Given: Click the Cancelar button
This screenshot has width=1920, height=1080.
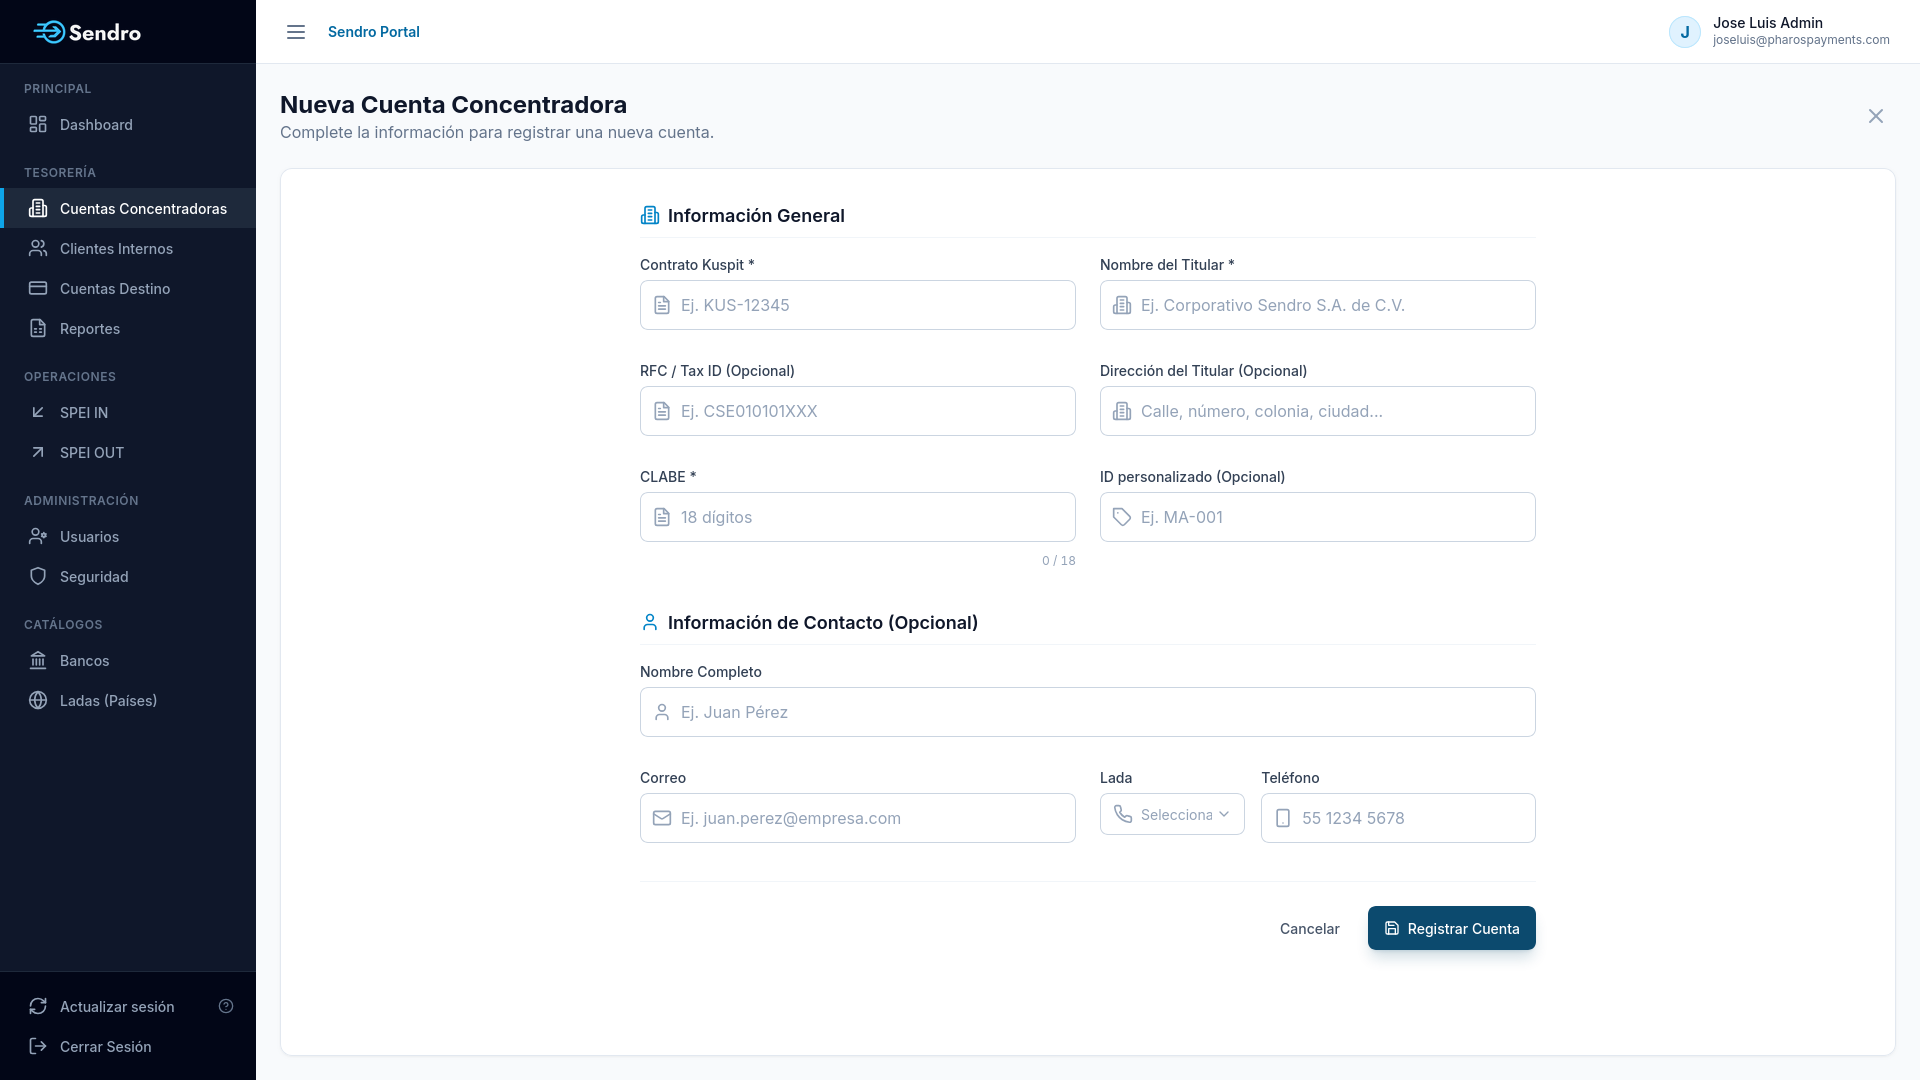Looking at the screenshot, I should [1309, 928].
